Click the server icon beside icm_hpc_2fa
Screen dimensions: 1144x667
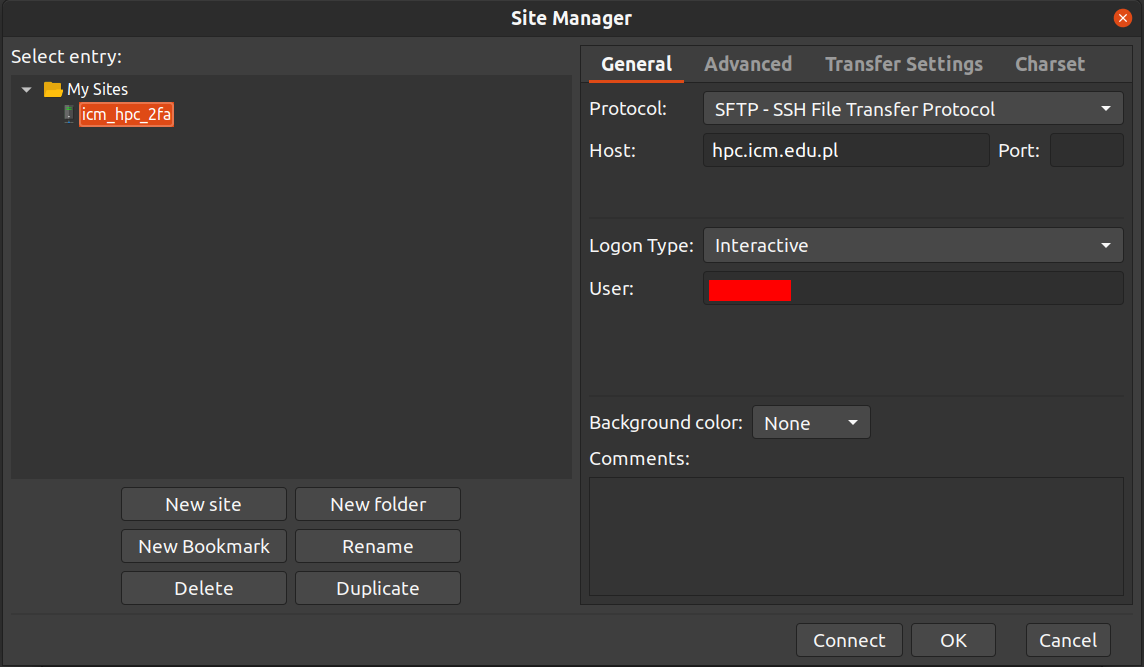pyautogui.click(x=68, y=114)
